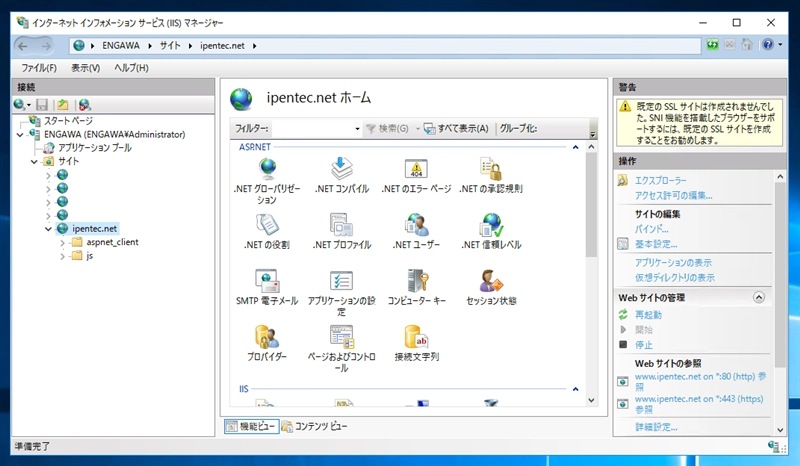Click サイト in the address breadcrumb
Image resolution: width=800 pixels, height=466 pixels.
[170, 45]
